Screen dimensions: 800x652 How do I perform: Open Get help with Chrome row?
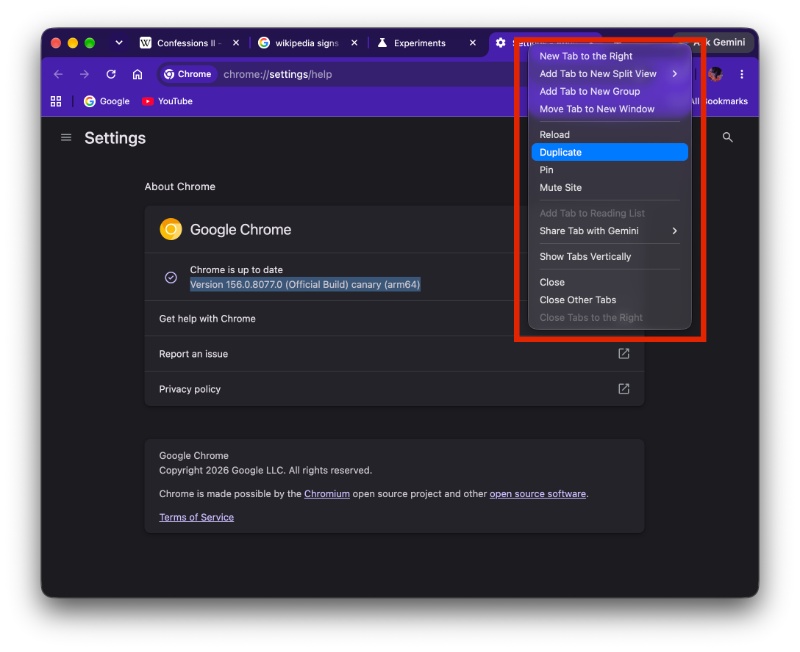pyautogui.click(x=394, y=318)
